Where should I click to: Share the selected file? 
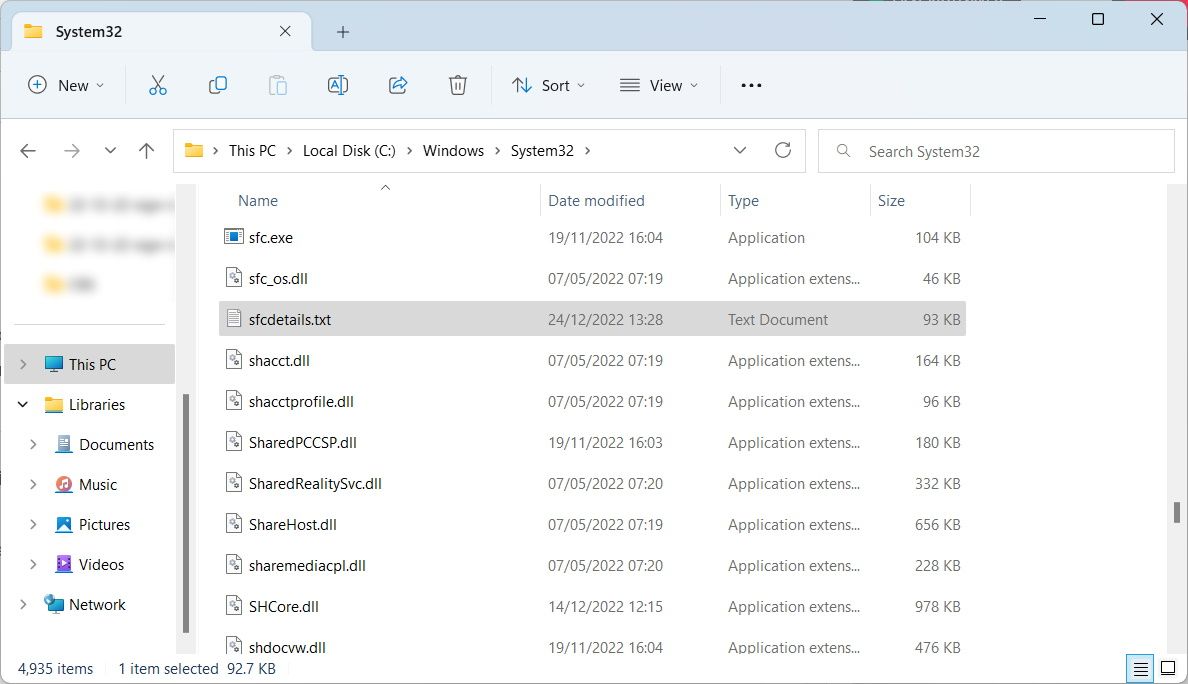pyautogui.click(x=397, y=85)
